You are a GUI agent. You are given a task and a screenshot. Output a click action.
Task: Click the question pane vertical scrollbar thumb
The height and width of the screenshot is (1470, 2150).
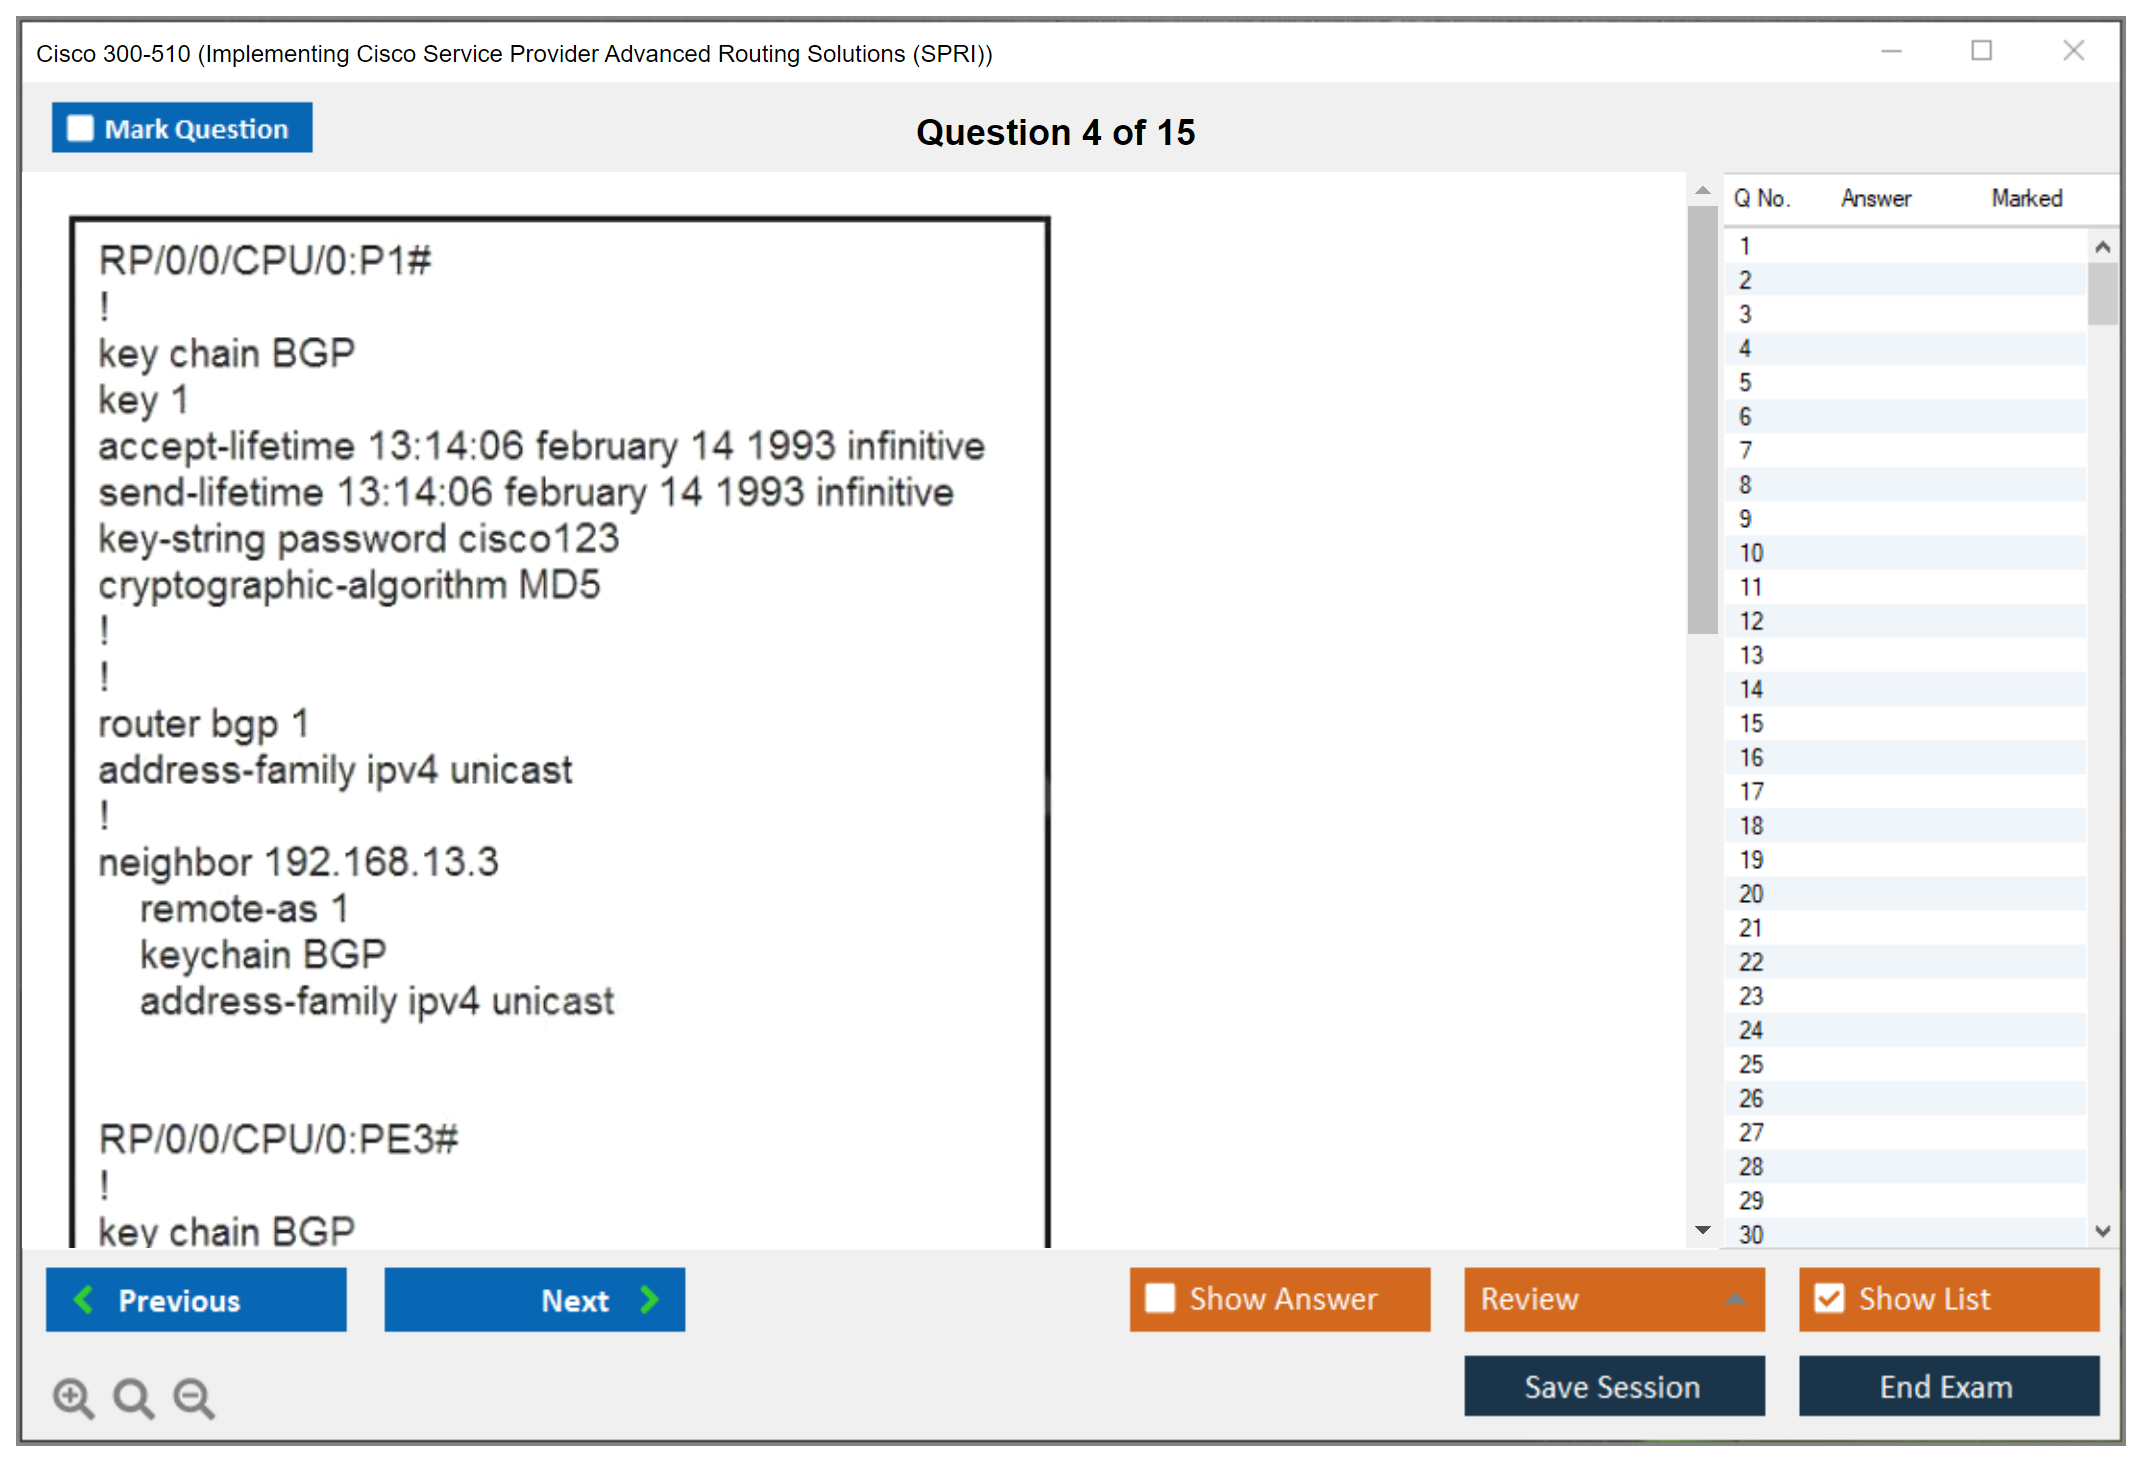point(1702,420)
